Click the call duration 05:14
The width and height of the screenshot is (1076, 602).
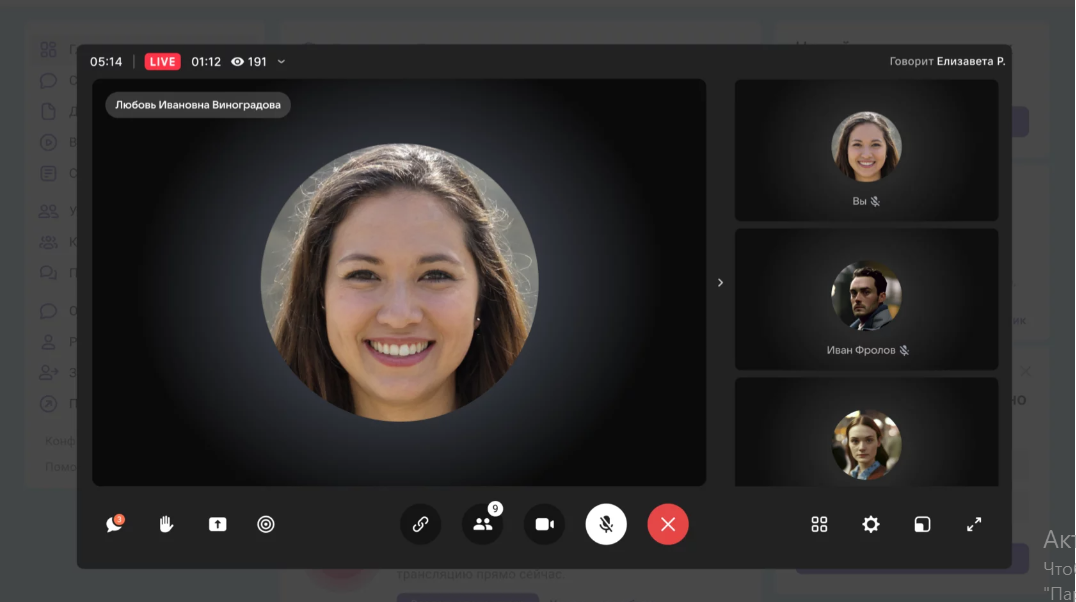(x=106, y=62)
